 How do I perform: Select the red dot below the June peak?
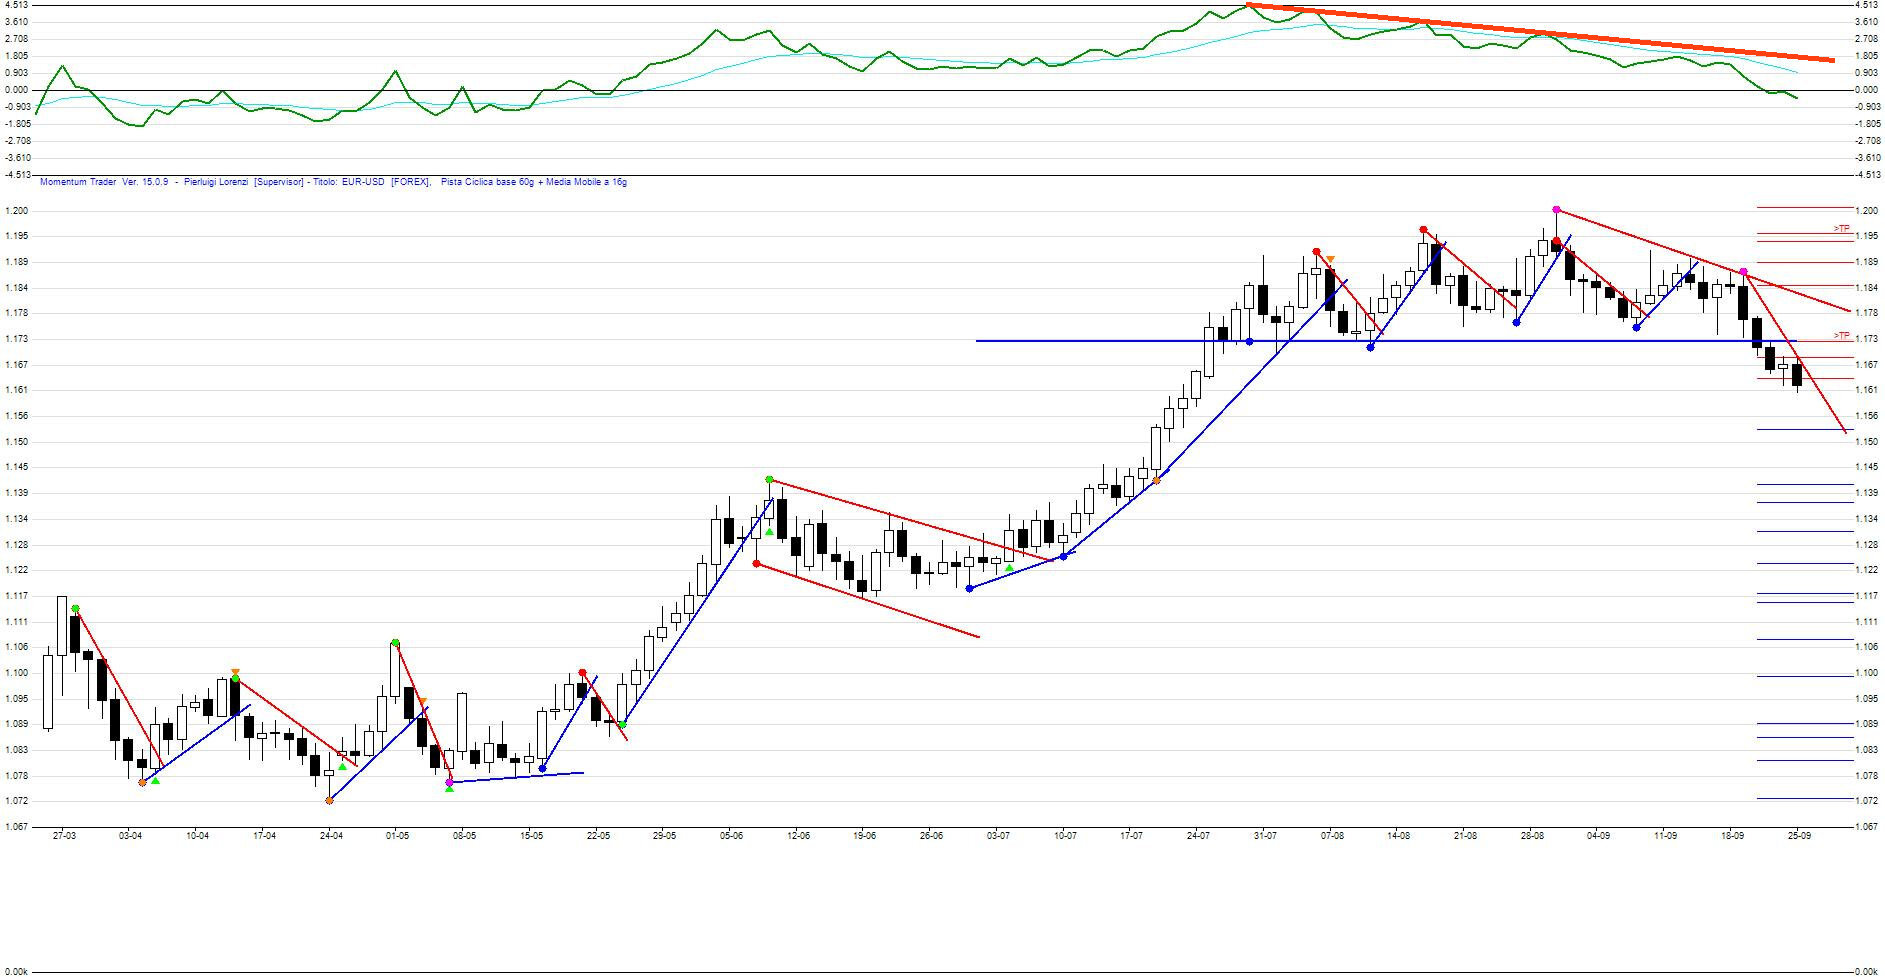pyautogui.click(x=756, y=564)
